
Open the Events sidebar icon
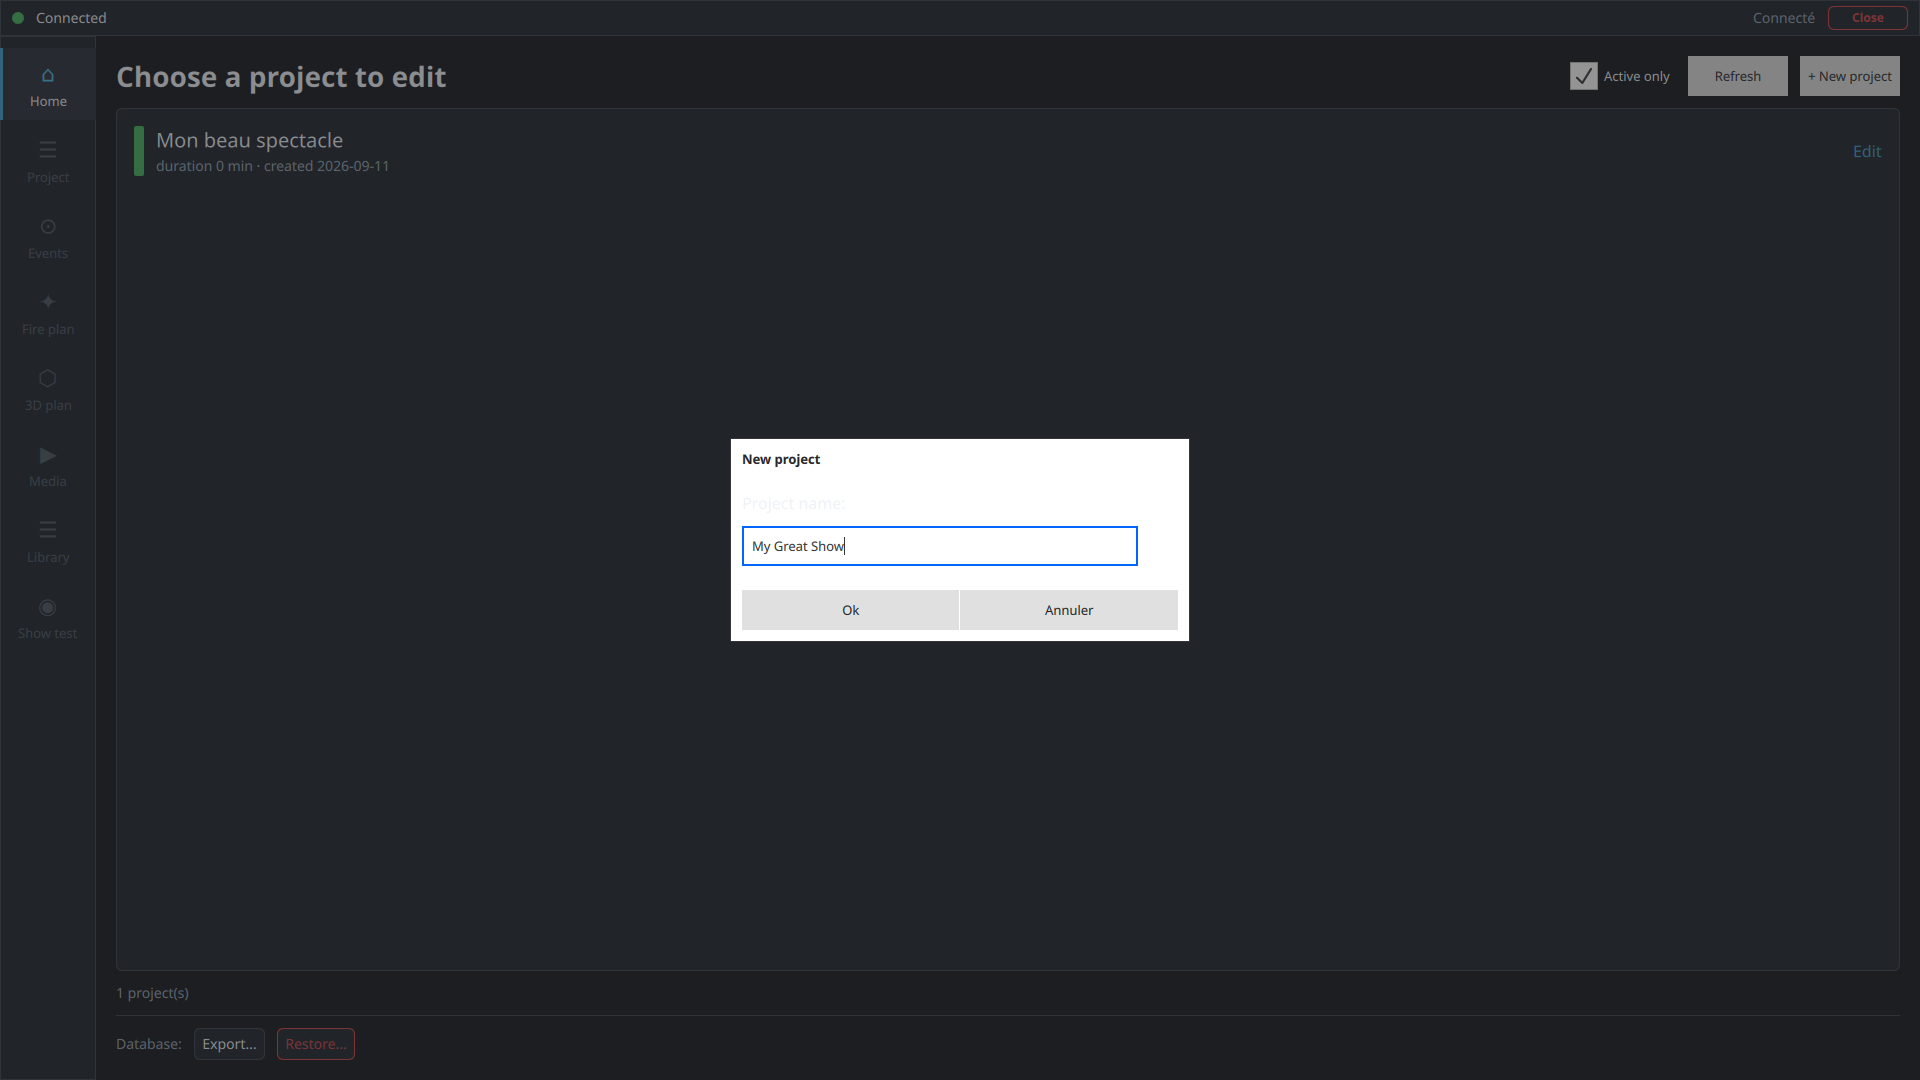[48, 238]
